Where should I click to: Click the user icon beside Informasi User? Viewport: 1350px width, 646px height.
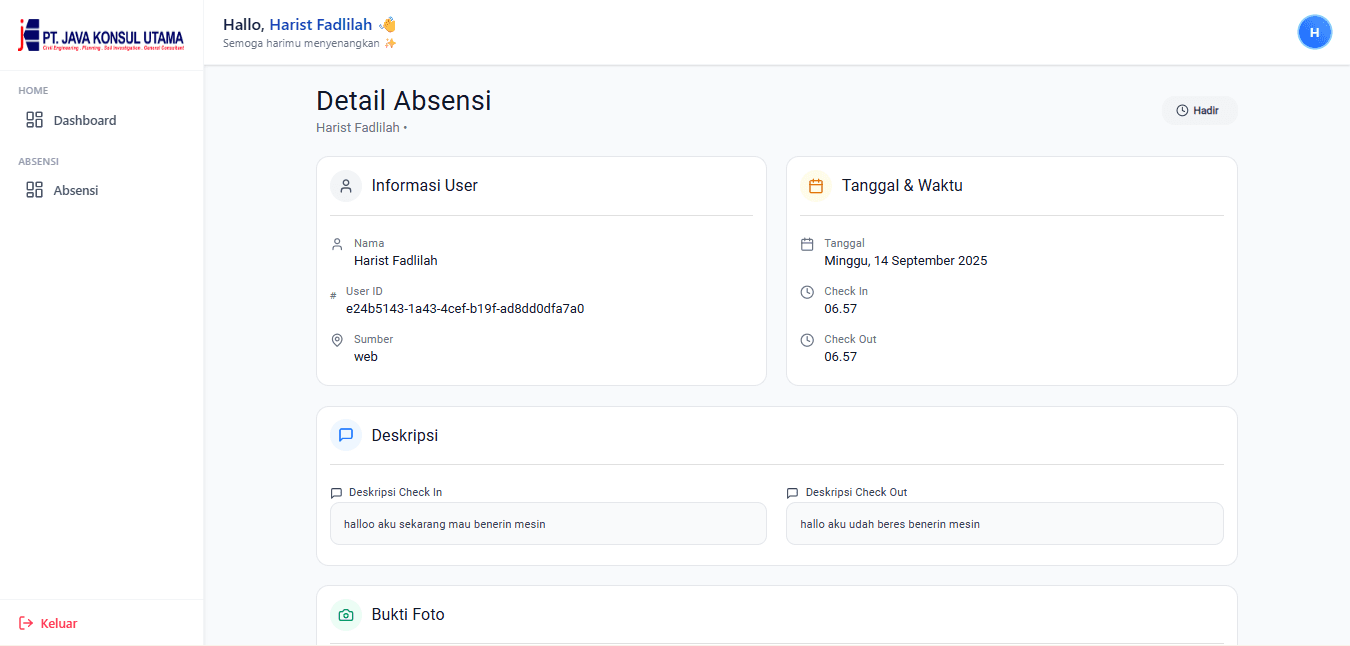click(x=345, y=186)
